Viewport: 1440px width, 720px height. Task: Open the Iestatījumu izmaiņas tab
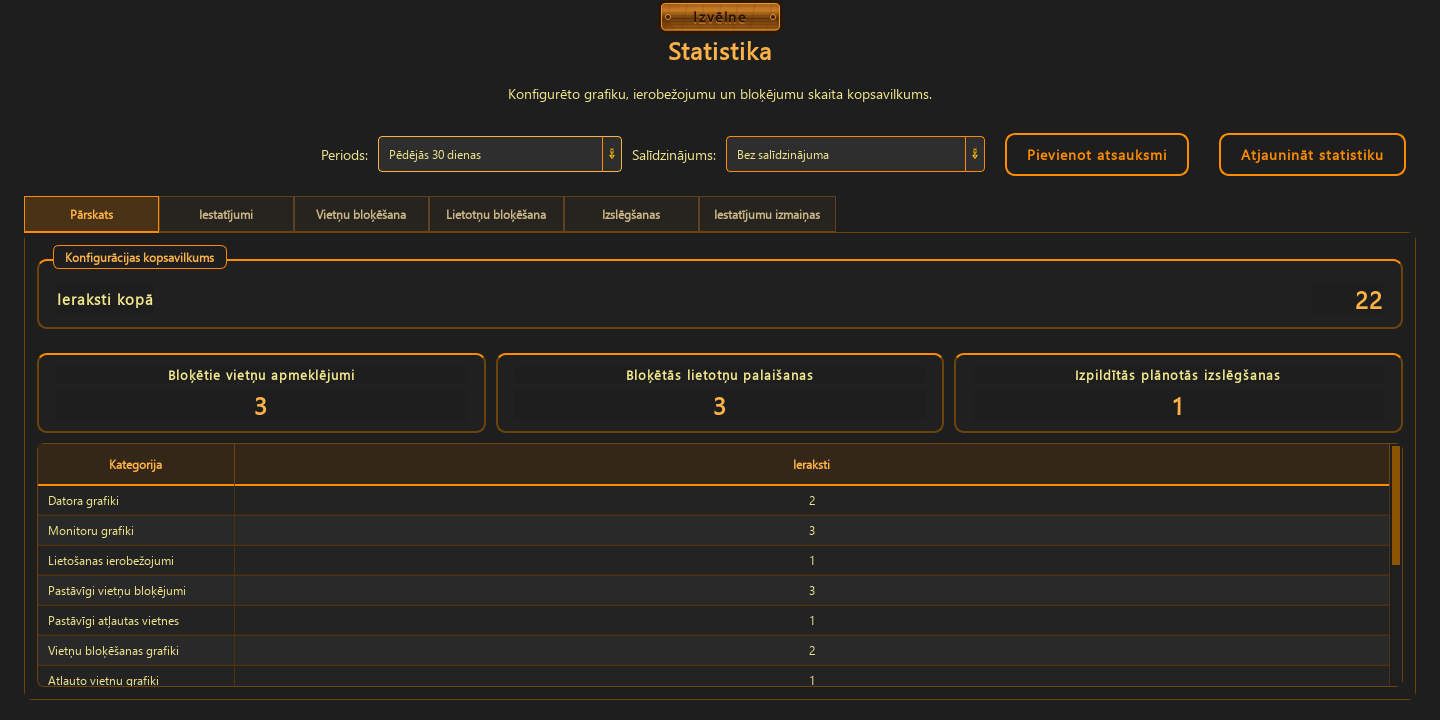coord(767,215)
